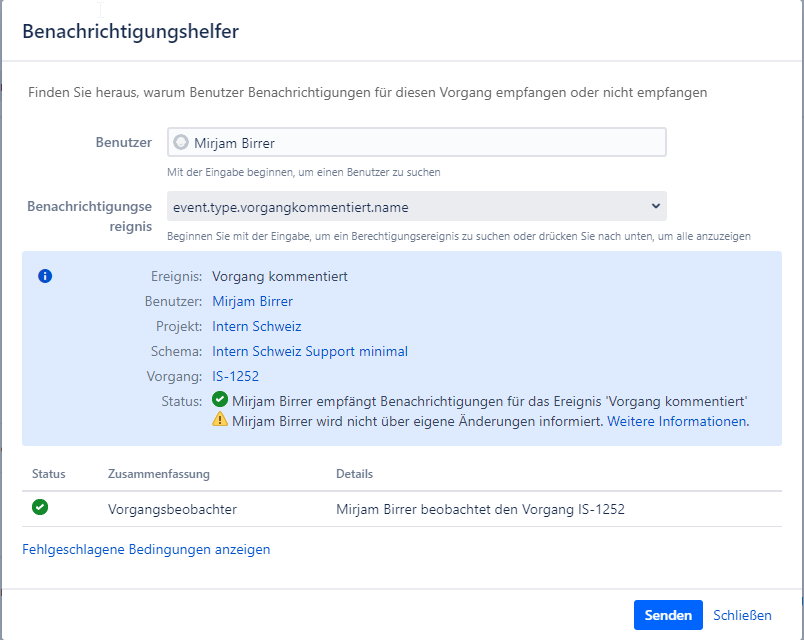Click 'empfängt Benachrichtigungen für das Ereignis' status message

[490, 402]
